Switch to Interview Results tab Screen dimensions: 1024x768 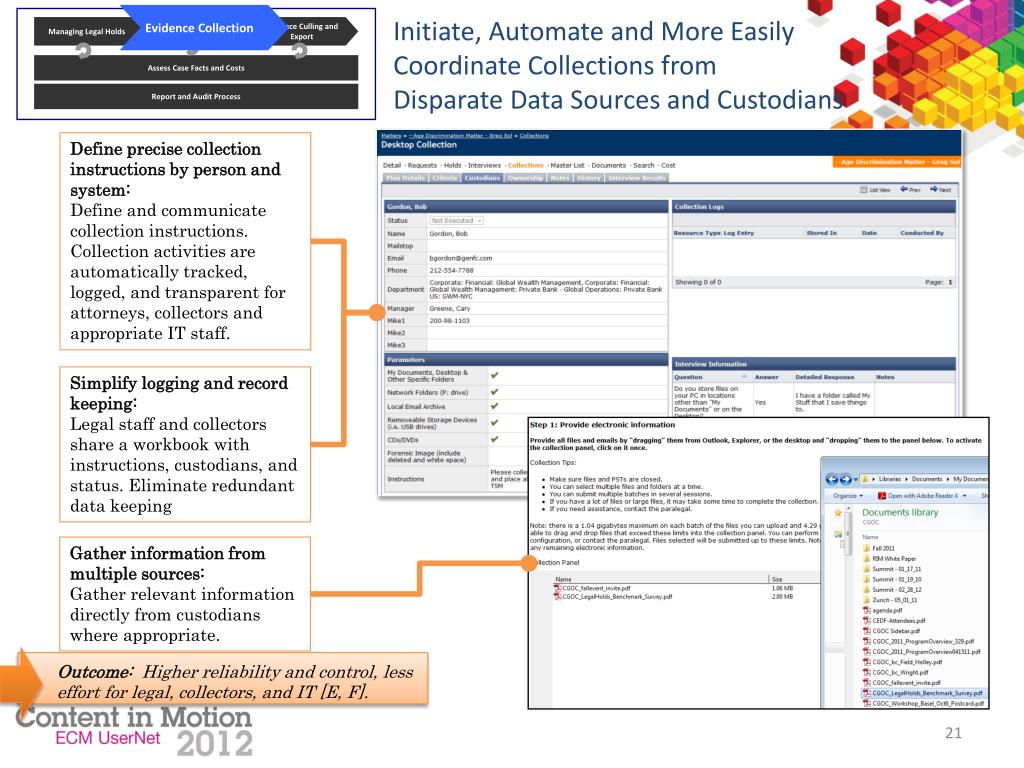tap(637, 178)
